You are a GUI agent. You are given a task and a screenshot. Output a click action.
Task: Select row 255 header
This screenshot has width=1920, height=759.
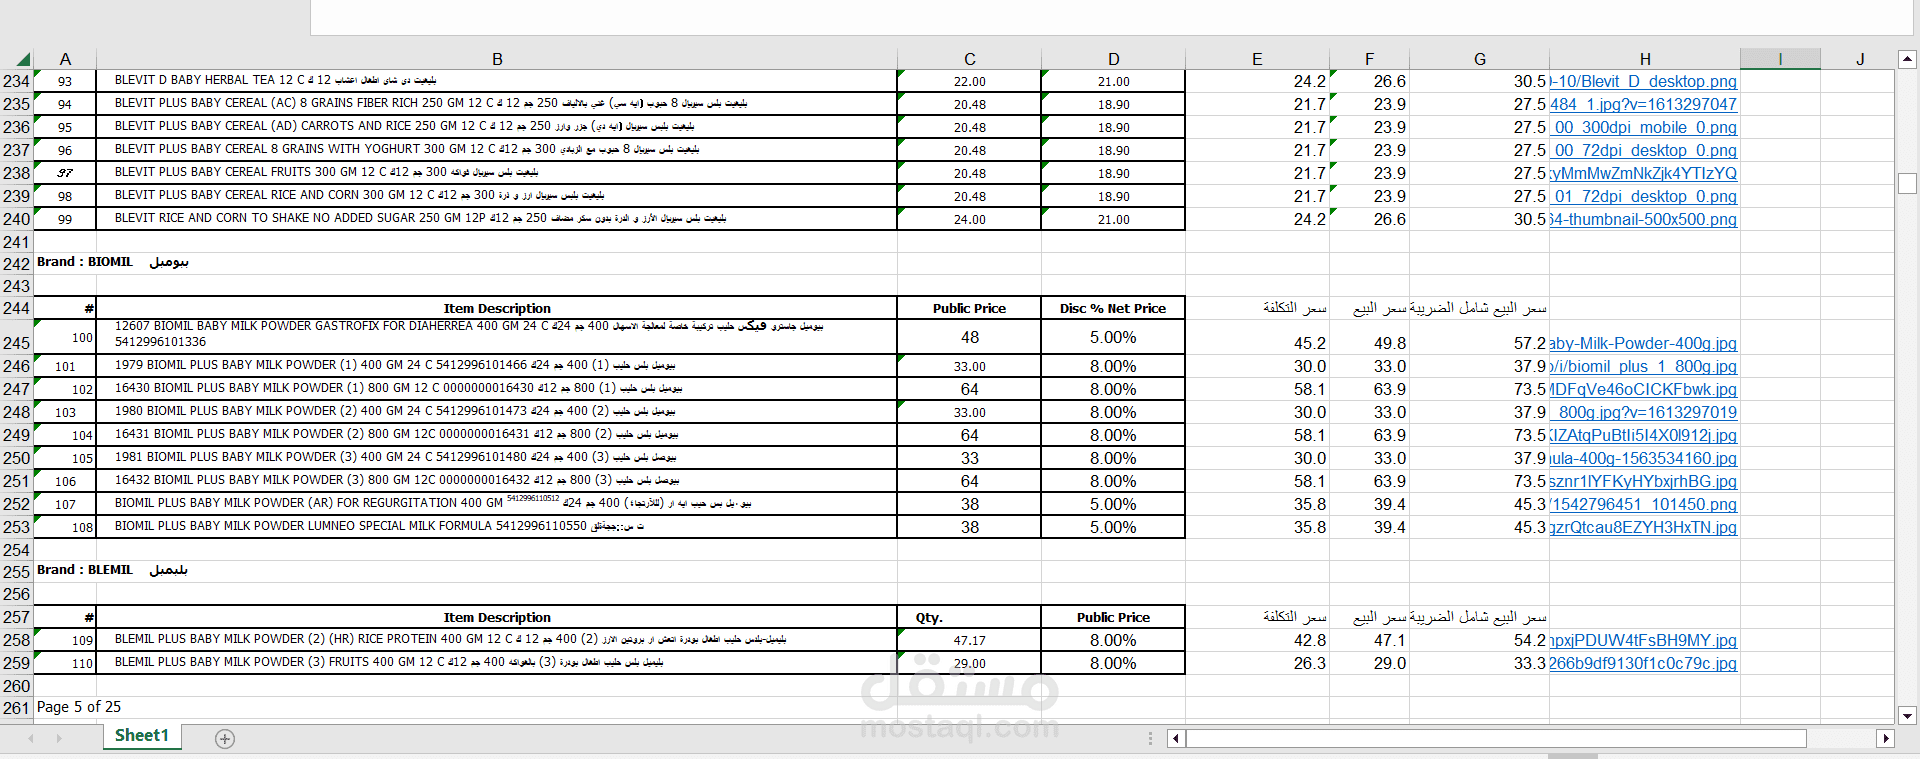click(16, 572)
